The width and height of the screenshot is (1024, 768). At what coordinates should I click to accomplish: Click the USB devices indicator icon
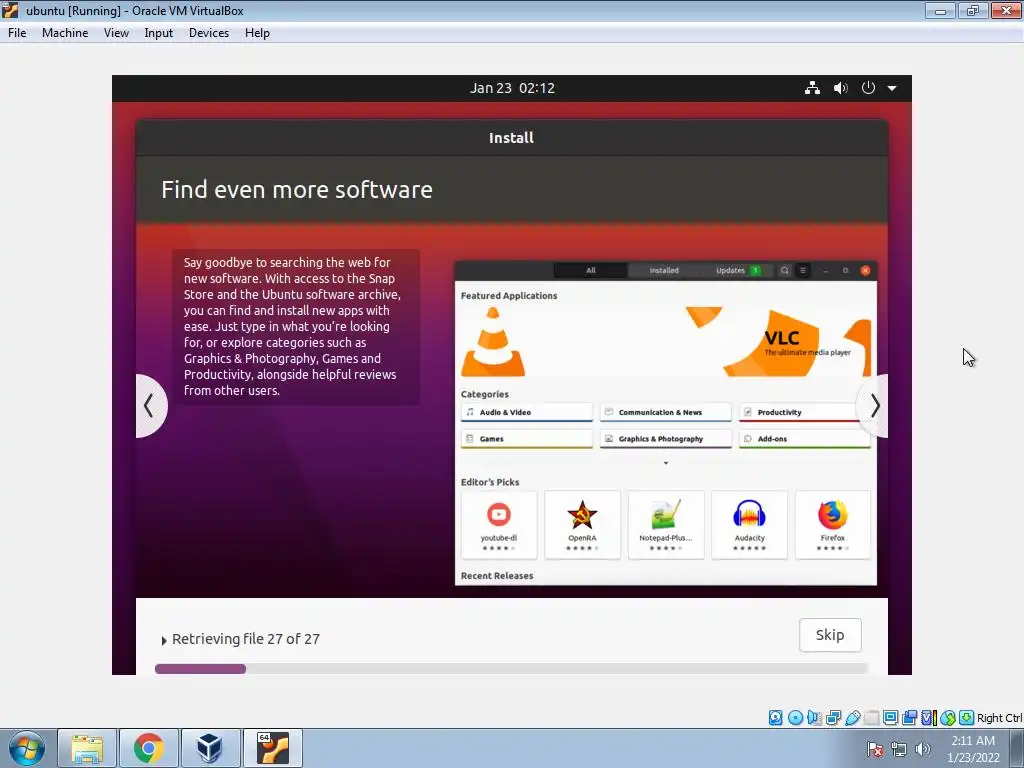(x=852, y=718)
